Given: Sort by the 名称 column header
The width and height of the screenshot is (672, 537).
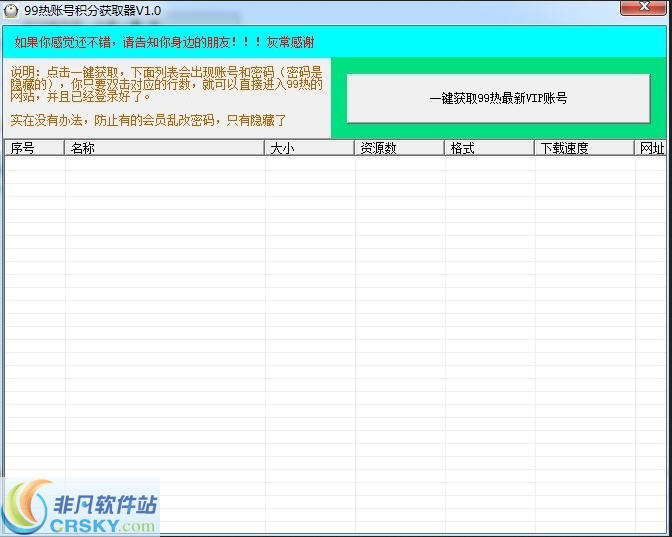Looking at the screenshot, I should coord(164,148).
